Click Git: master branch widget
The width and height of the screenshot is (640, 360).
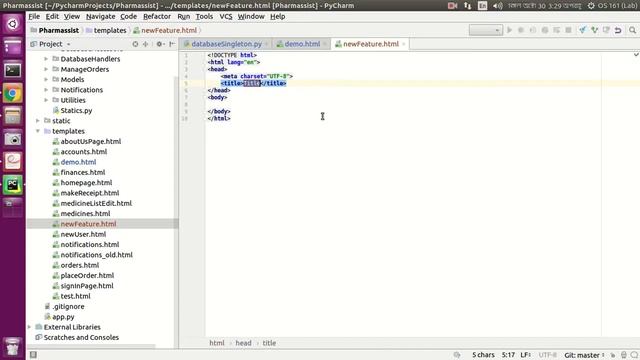584,355
